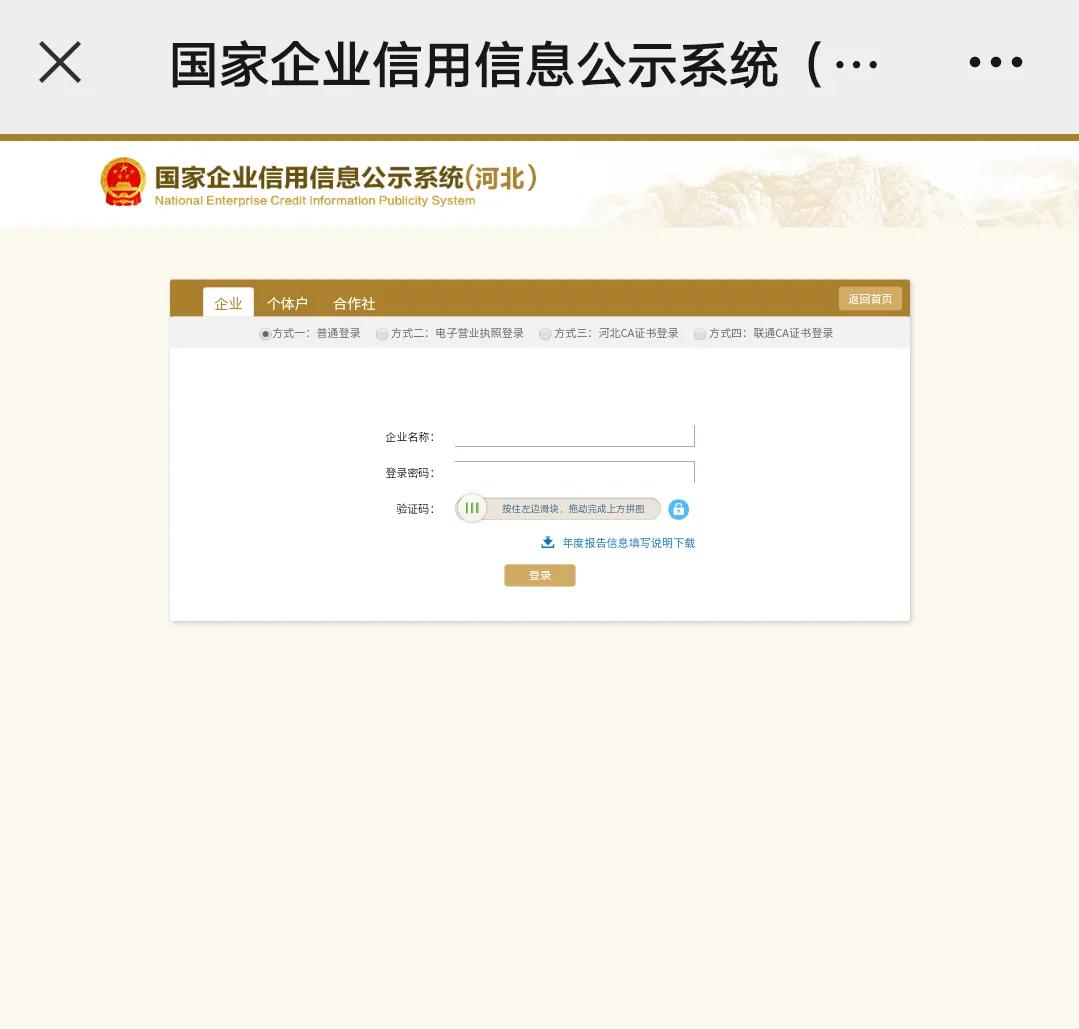Click the 登录 button
The width and height of the screenshot is (1079, 1029).
click(x=539, y=574)
